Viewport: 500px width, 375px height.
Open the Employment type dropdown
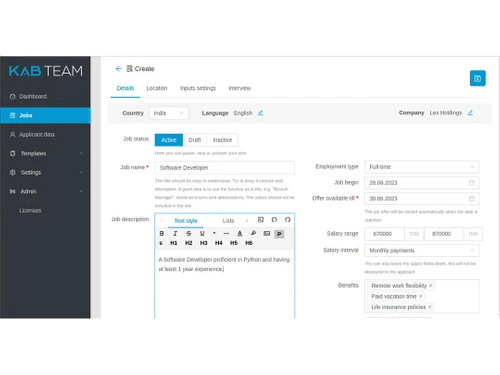coord(422,167)
